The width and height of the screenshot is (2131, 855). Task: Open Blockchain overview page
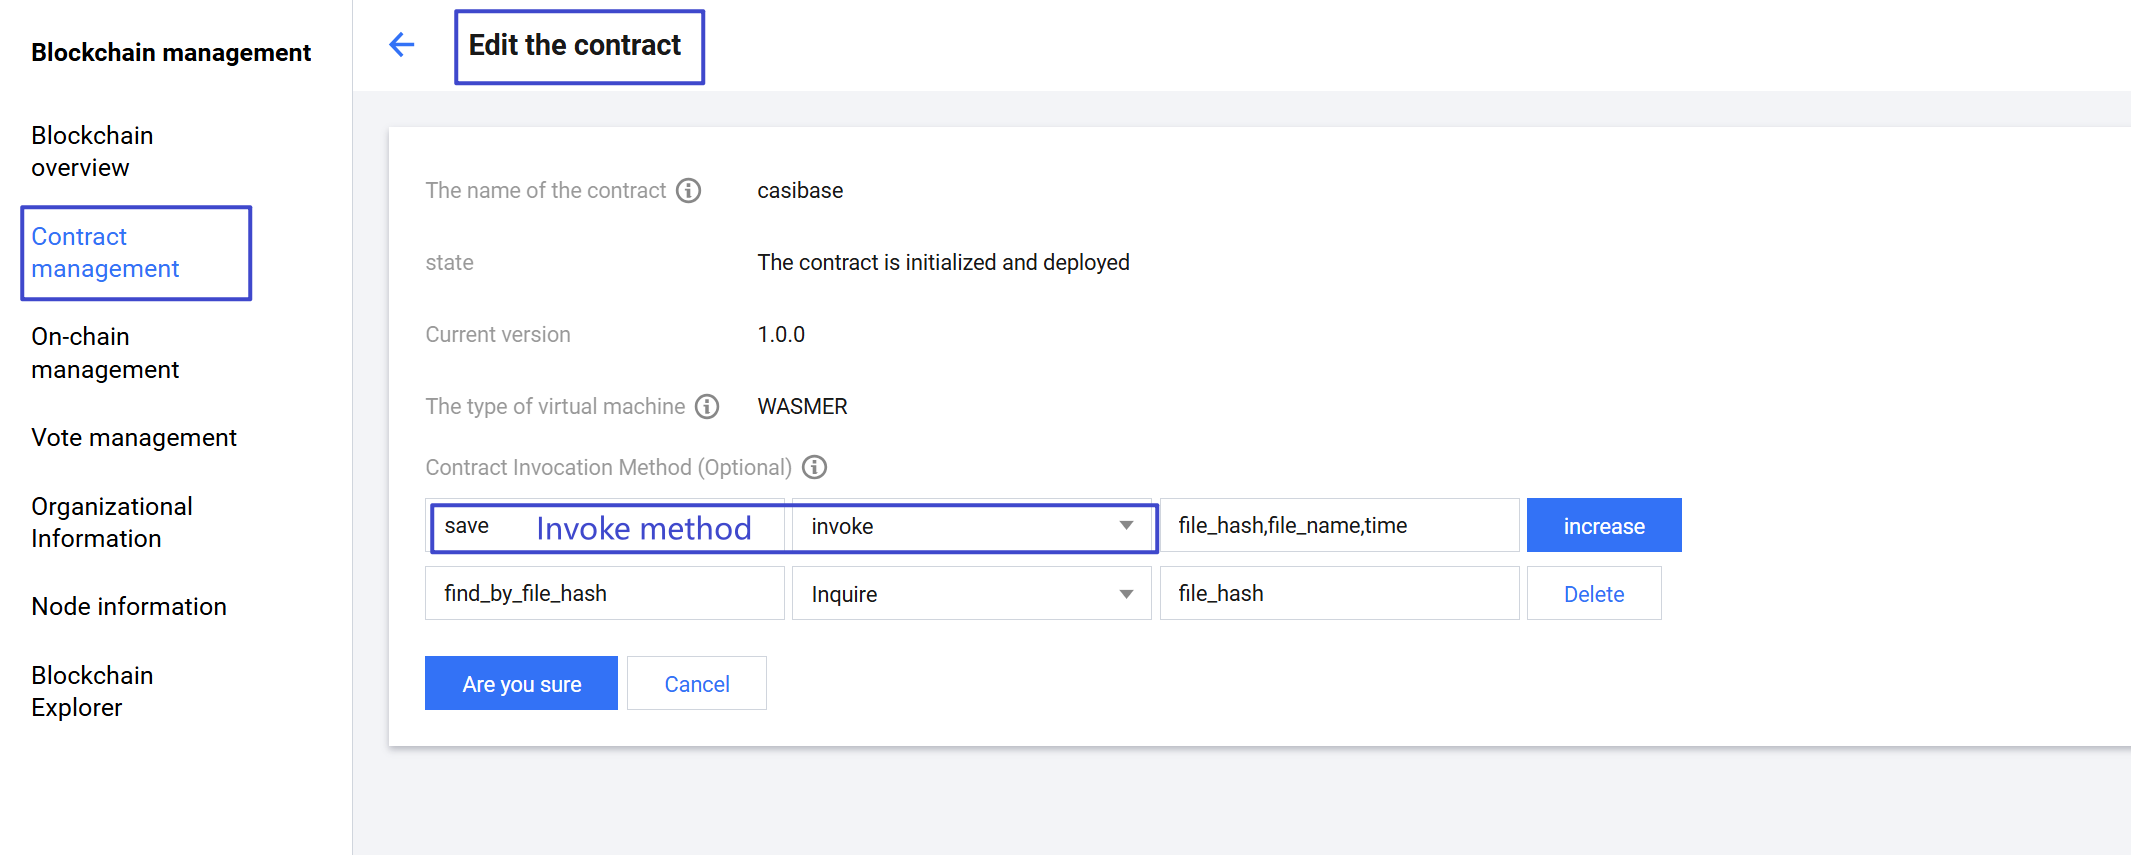point(92,151)
